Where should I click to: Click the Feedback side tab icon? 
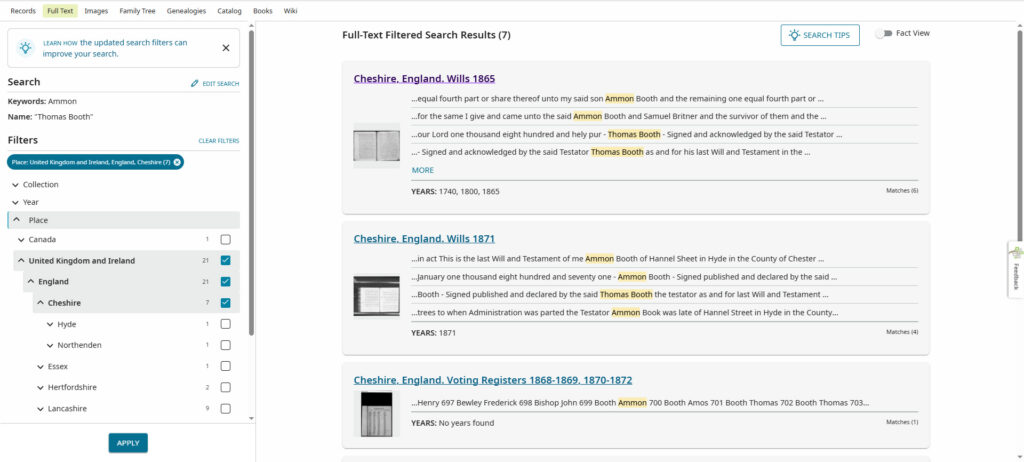click(1016, 254)
